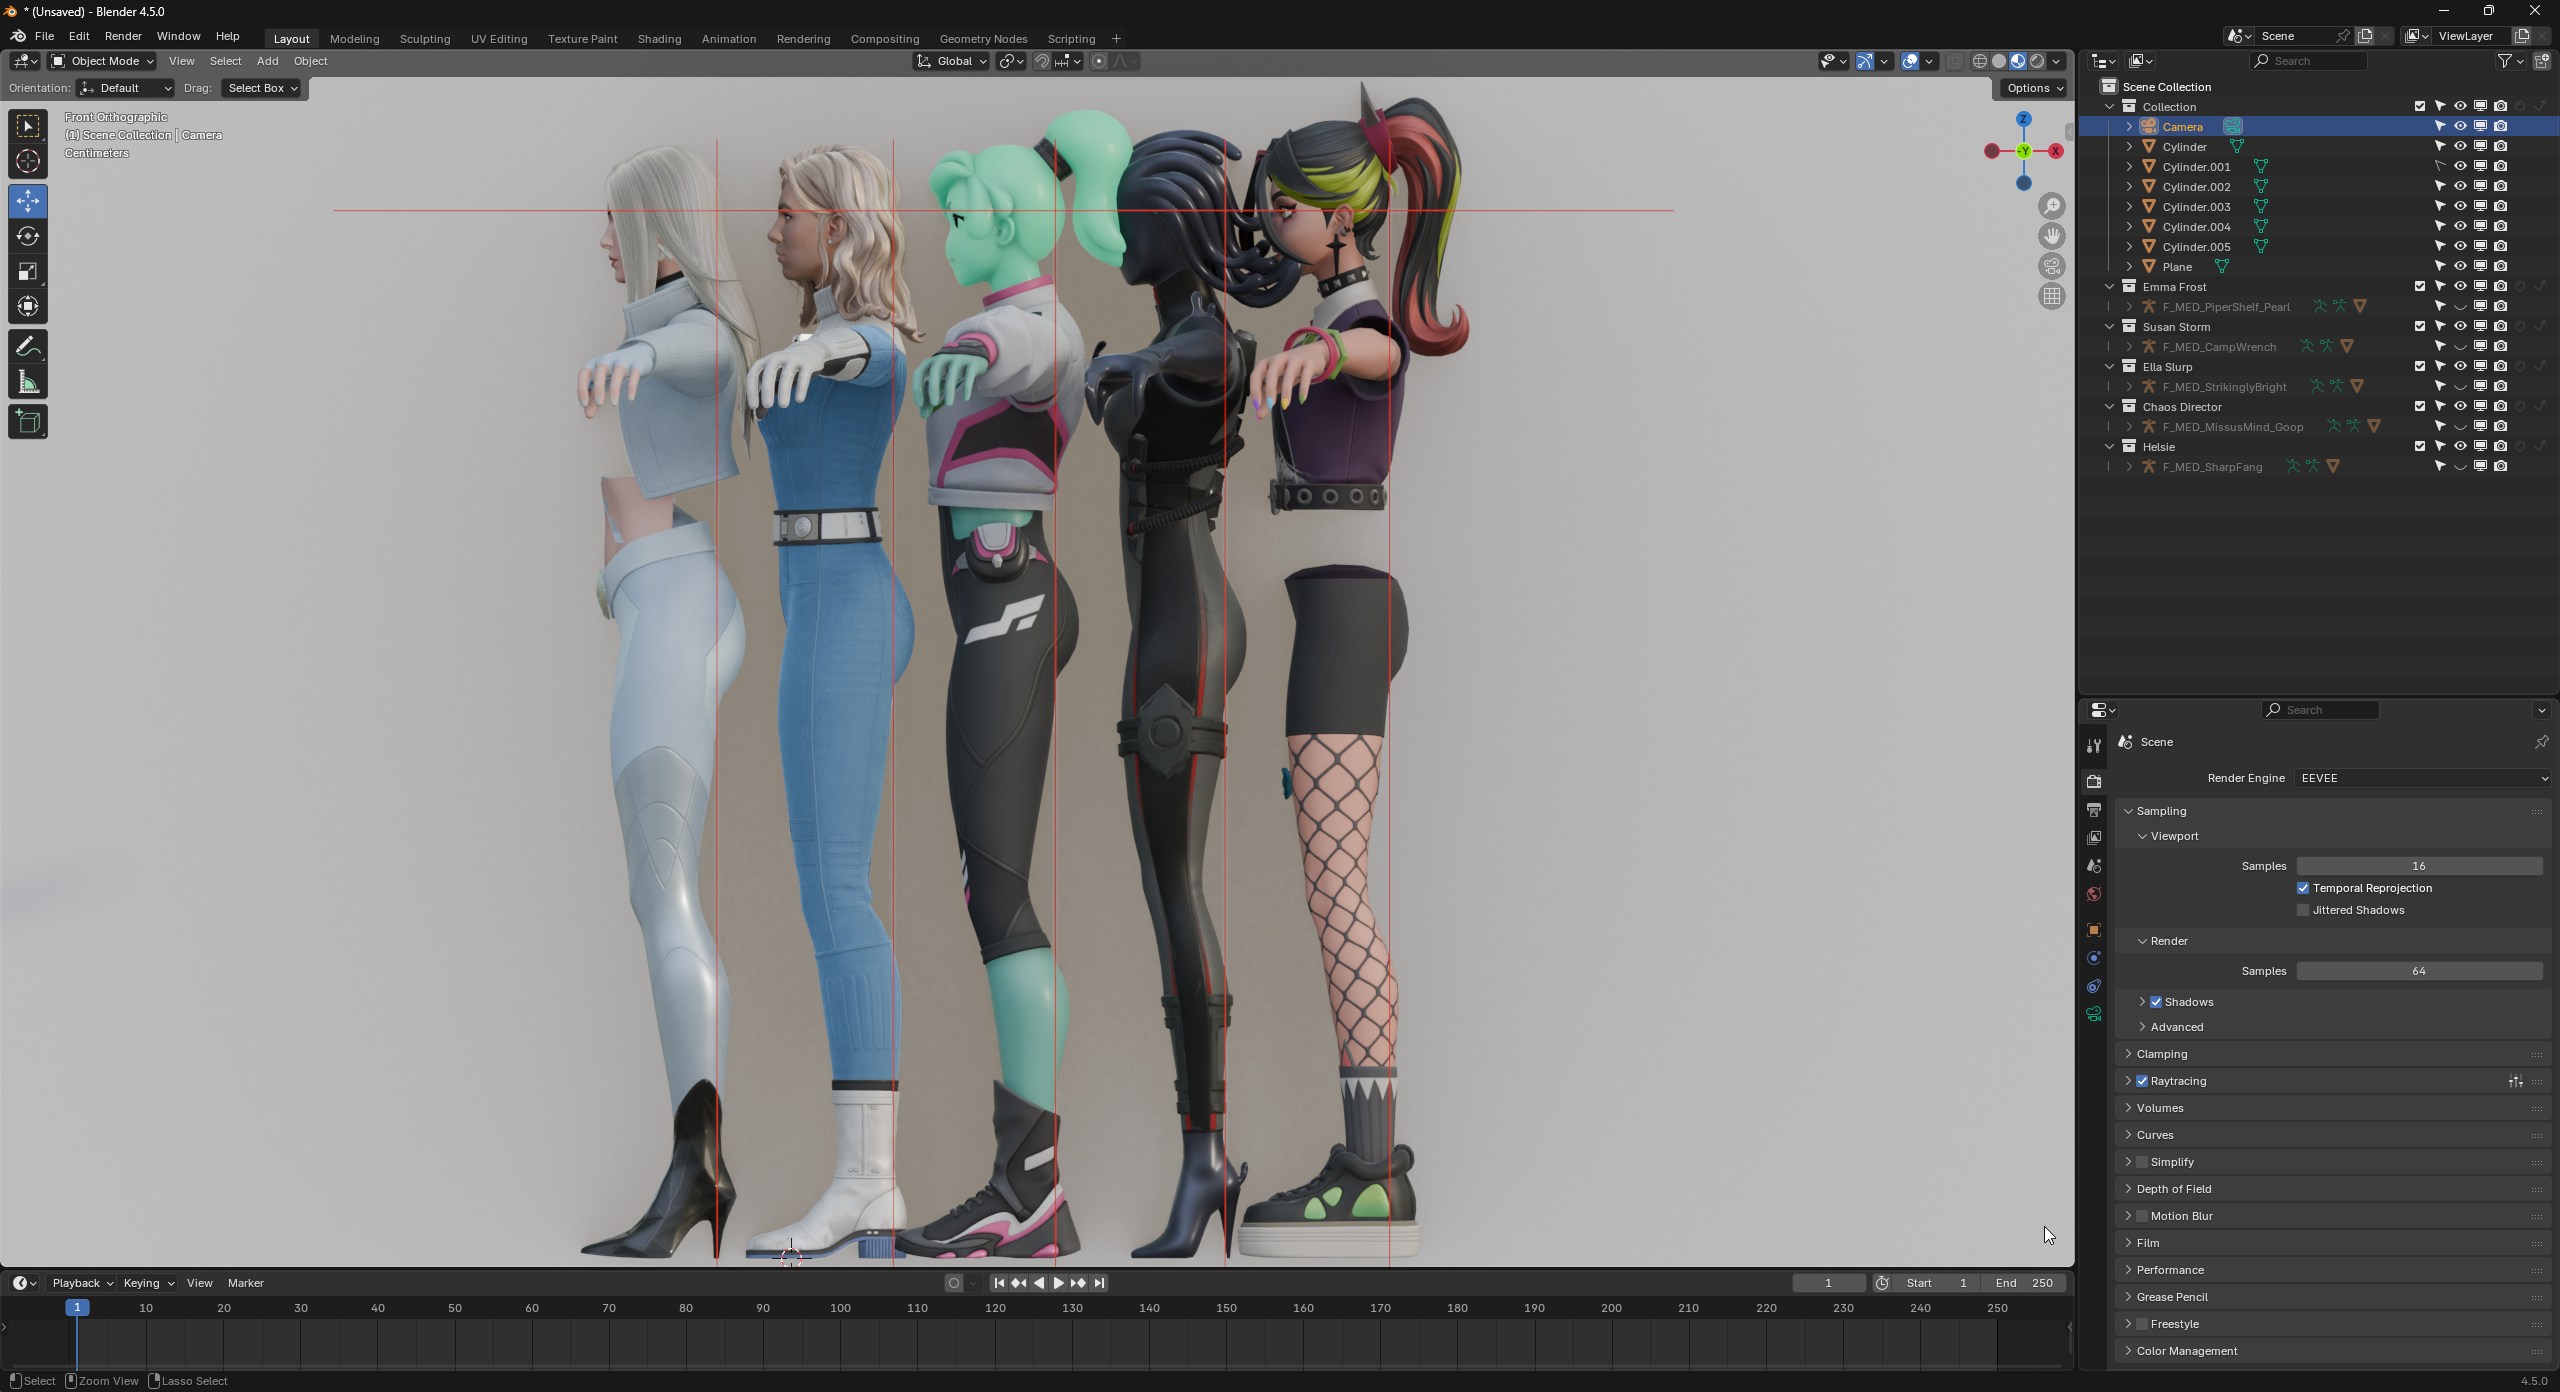Image resolution: width=2560 pixels, height=1392 pixels.
Task: Hide Cylinder.003 with its eye icon
Action: [x=2460, y=206]
